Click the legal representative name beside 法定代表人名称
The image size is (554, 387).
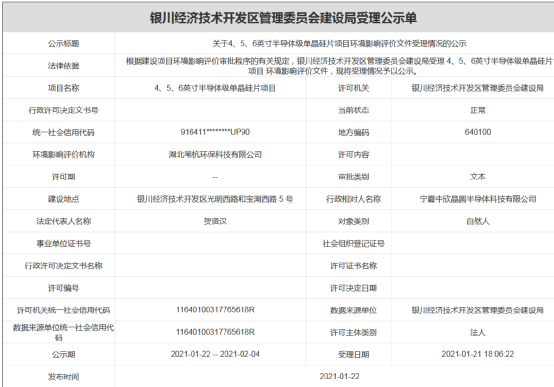pos(215,221)
